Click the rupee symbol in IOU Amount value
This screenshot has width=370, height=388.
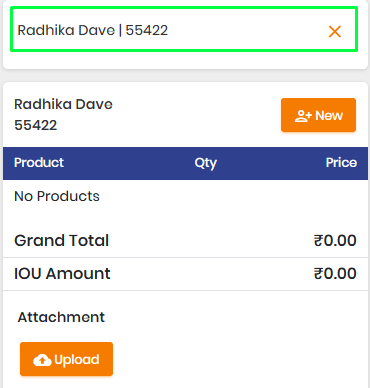point(318,274)
